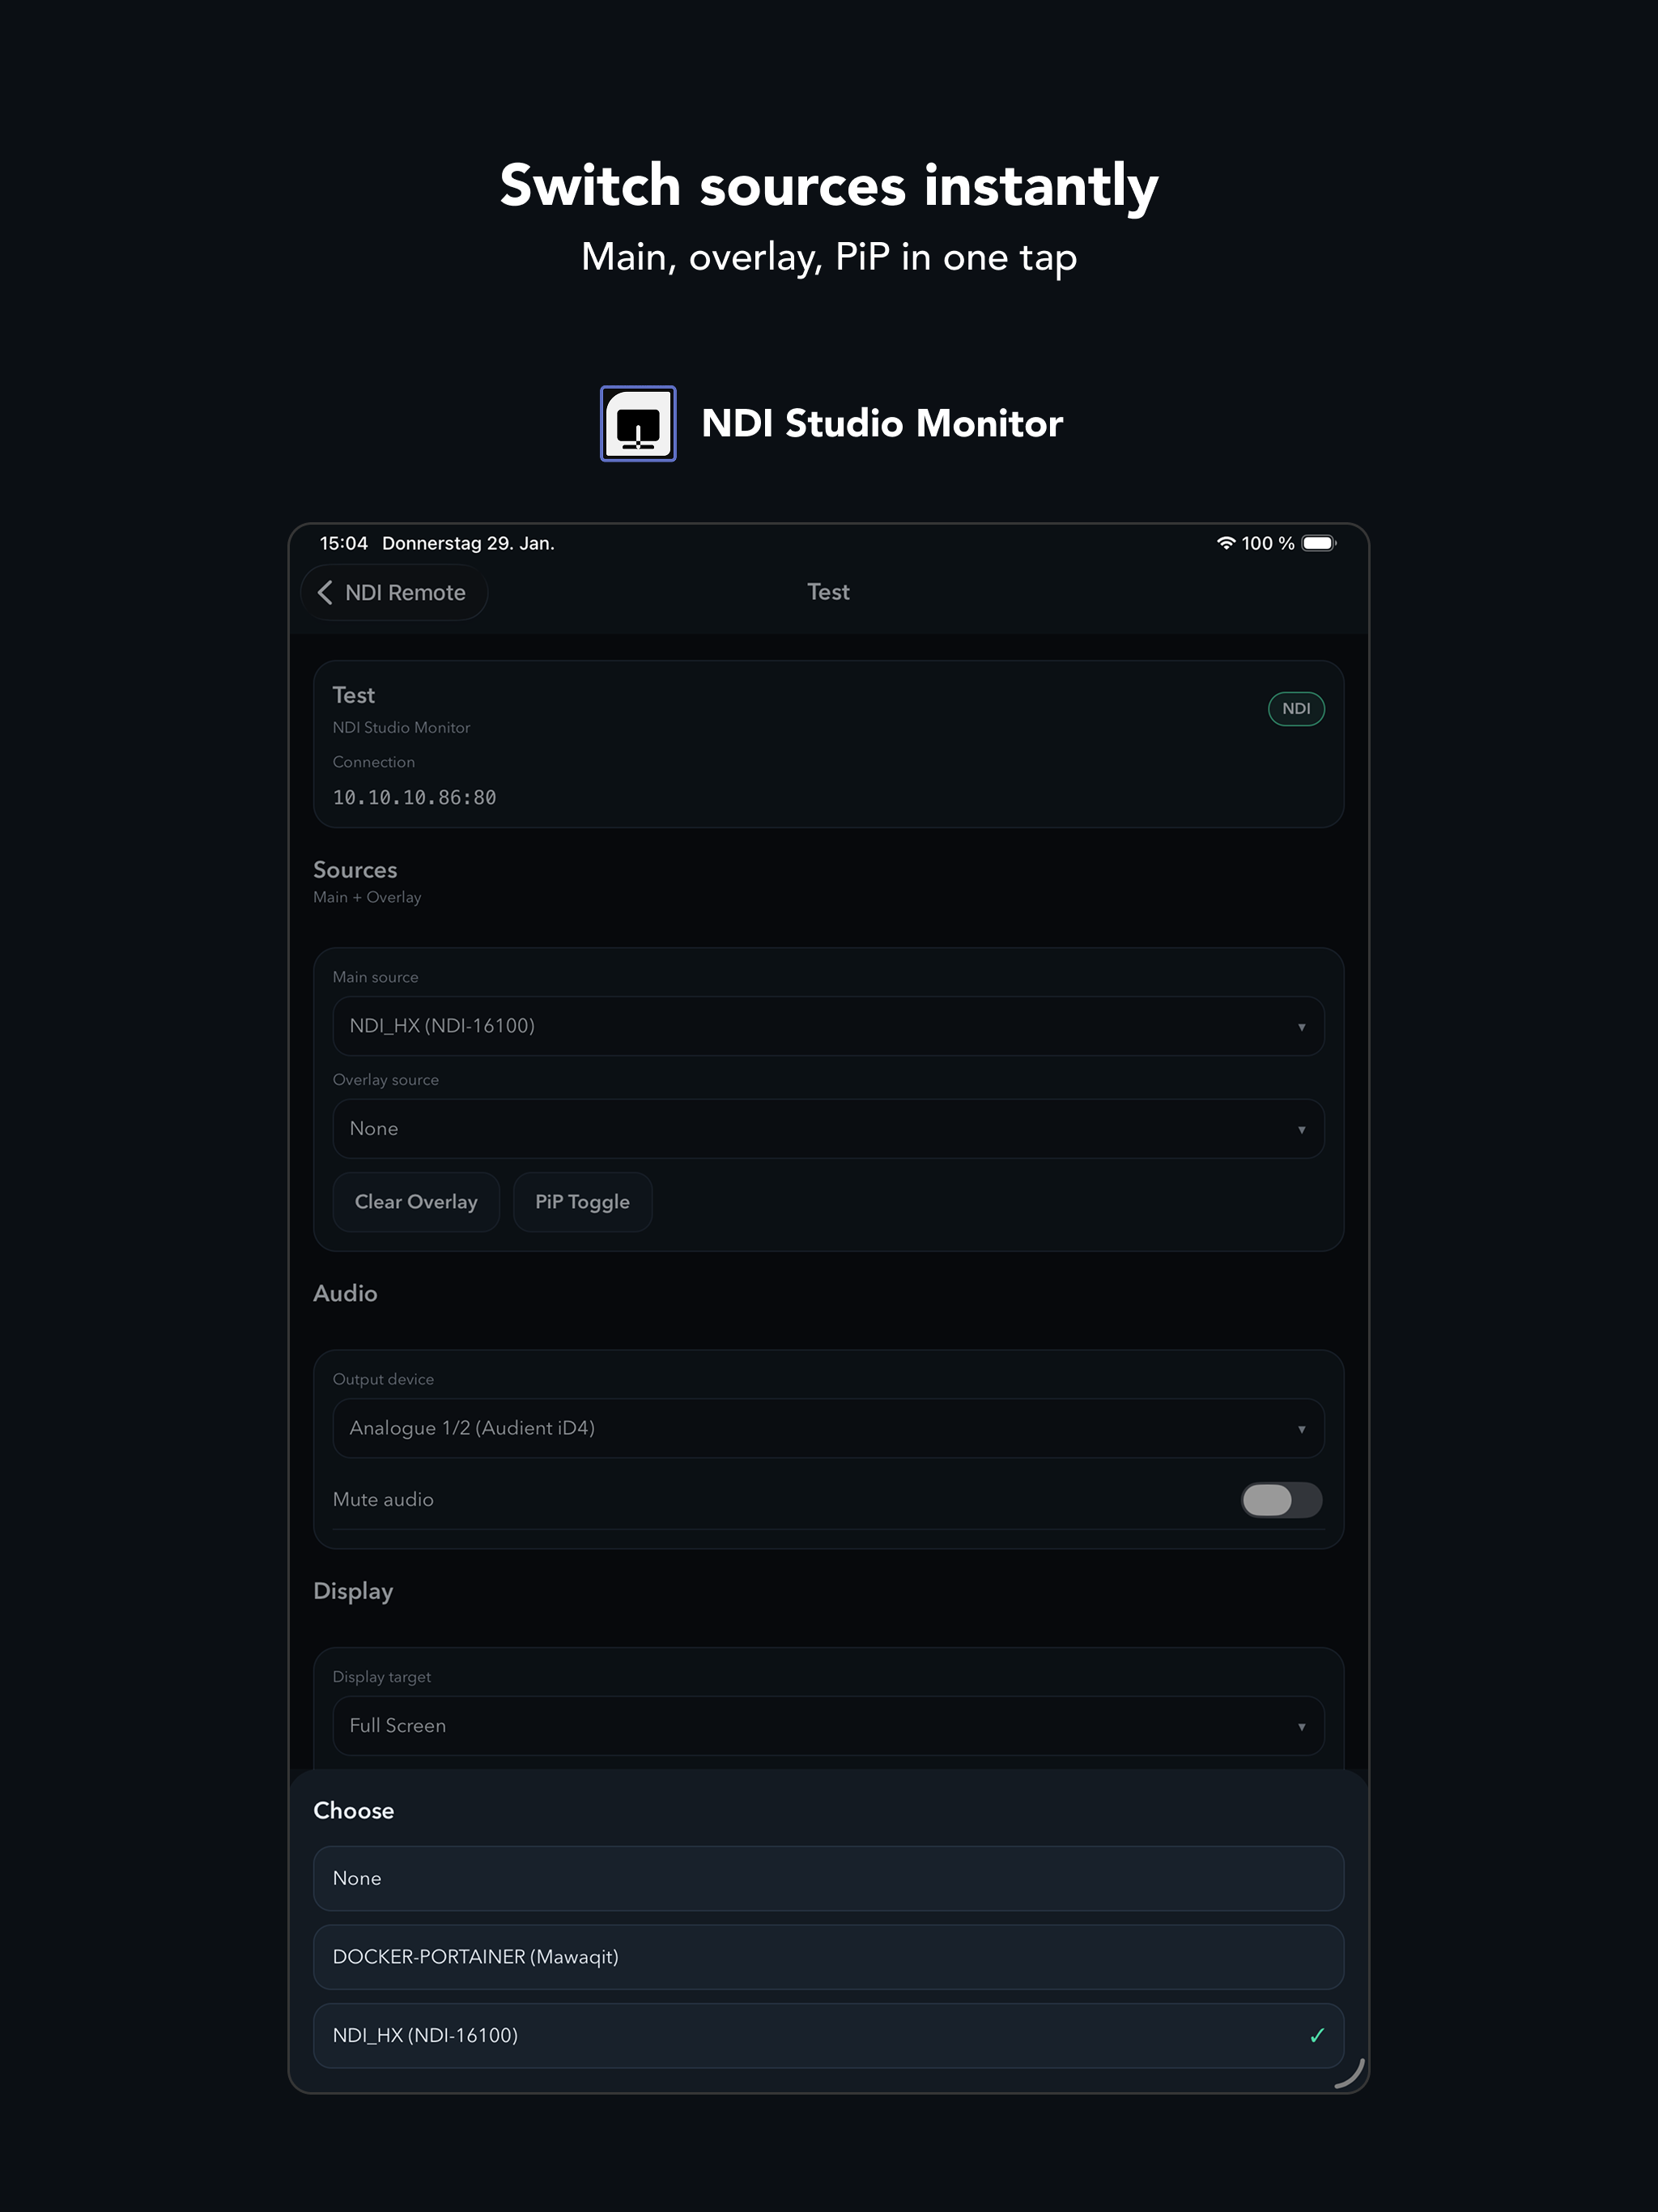Click PiP Toggle button
This screenshot has width=1658, height=2212.
583,1202
